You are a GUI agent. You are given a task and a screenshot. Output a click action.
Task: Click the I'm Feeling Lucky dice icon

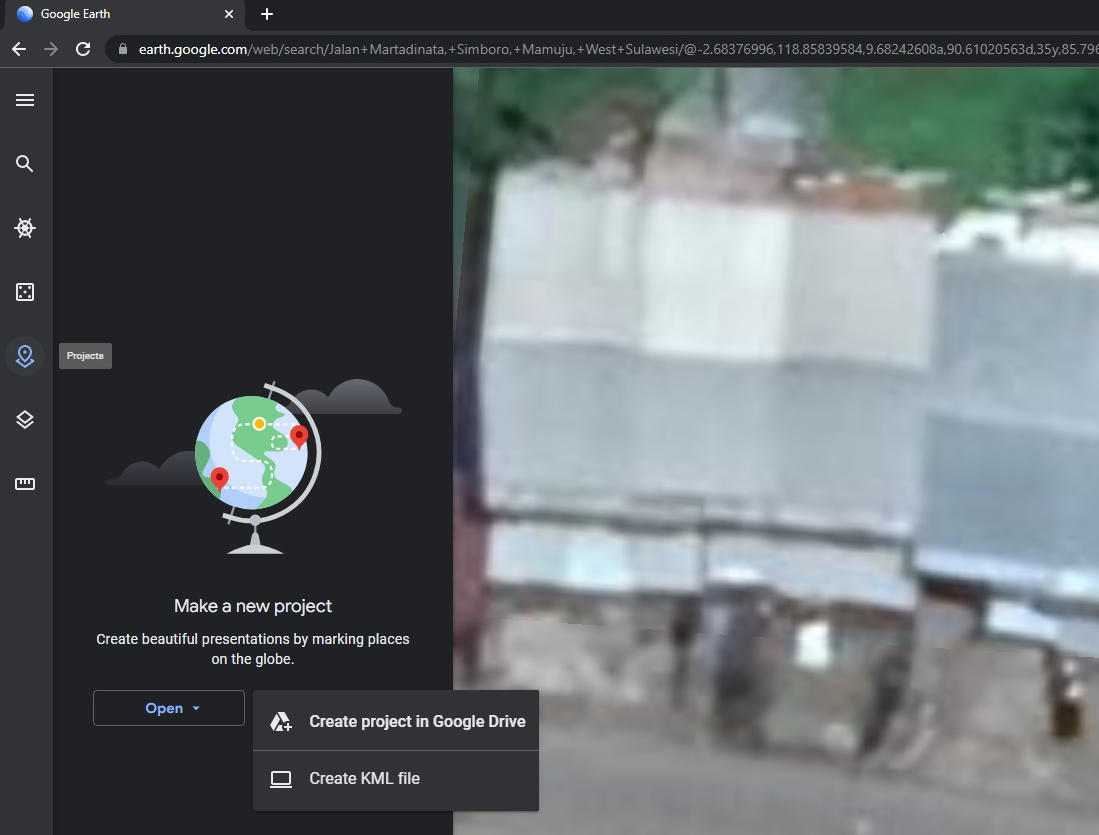(x=25, y=292)
